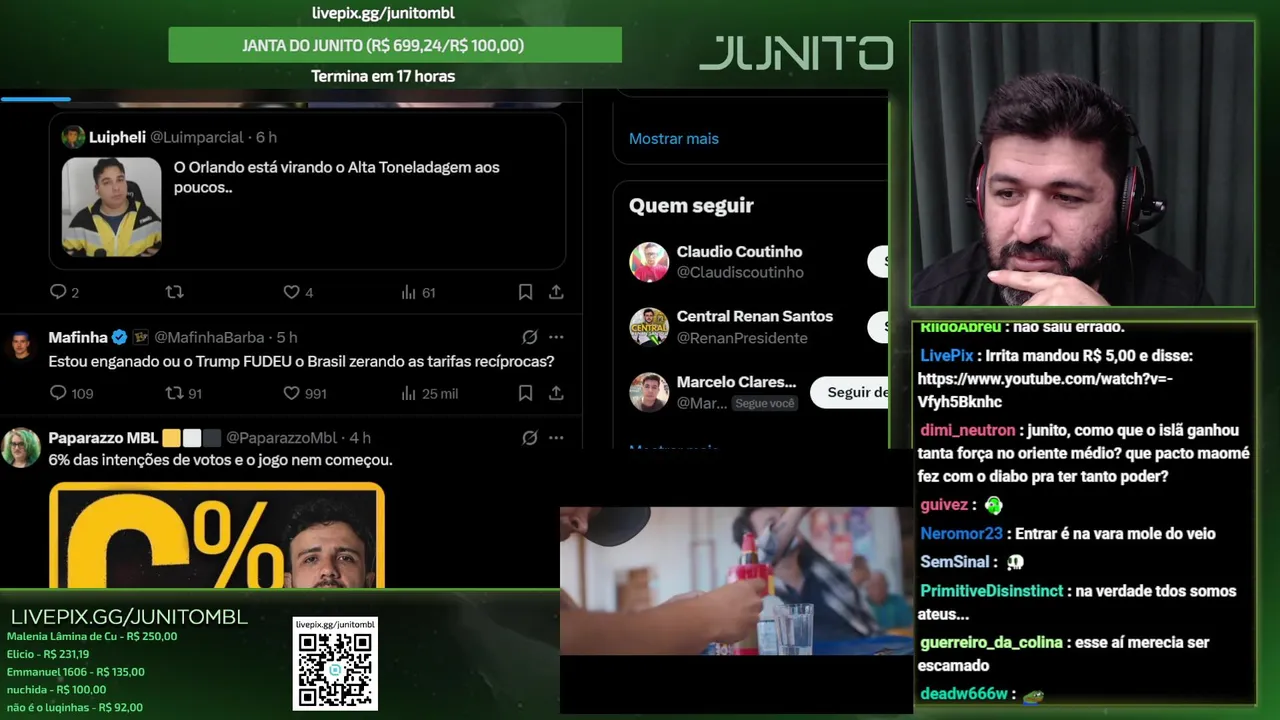Bookmark Mafinha's tweet about Trump tariffs
The height and width of the screenshot is (720, 1280).
[x=525, y=393]
